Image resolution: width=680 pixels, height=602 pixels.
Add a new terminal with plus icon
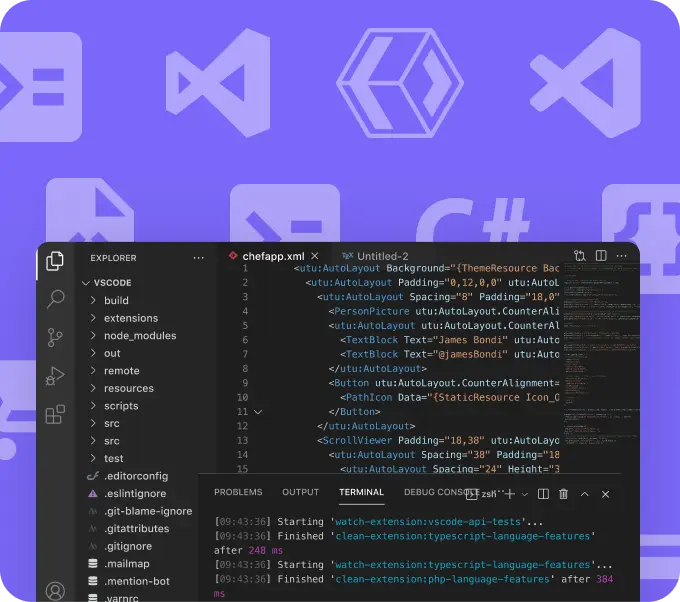510,494
